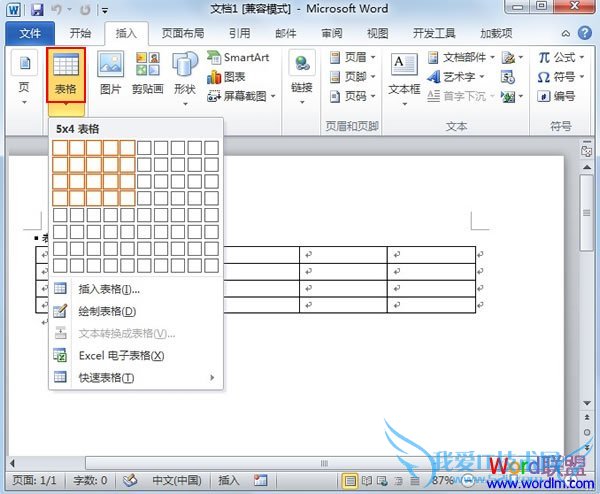Open Symbol (符号) menu
The height and width of the screenshot is (494, 600).
tap(561, 77)
